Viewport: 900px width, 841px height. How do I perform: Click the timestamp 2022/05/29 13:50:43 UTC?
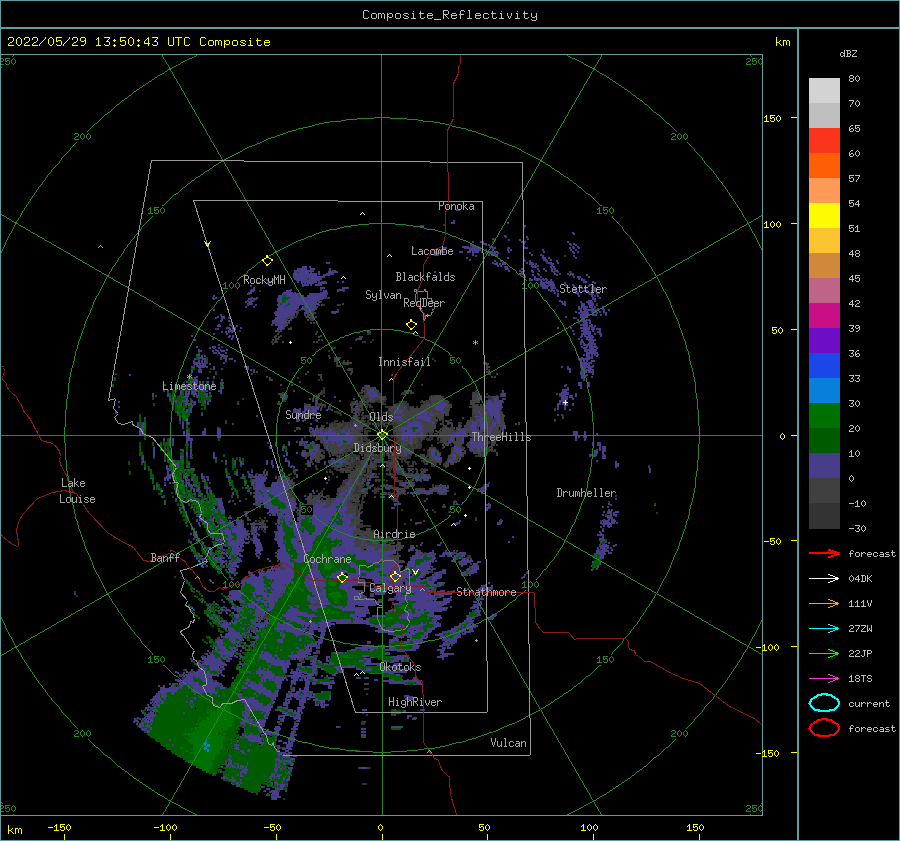(x=99, y=42)
